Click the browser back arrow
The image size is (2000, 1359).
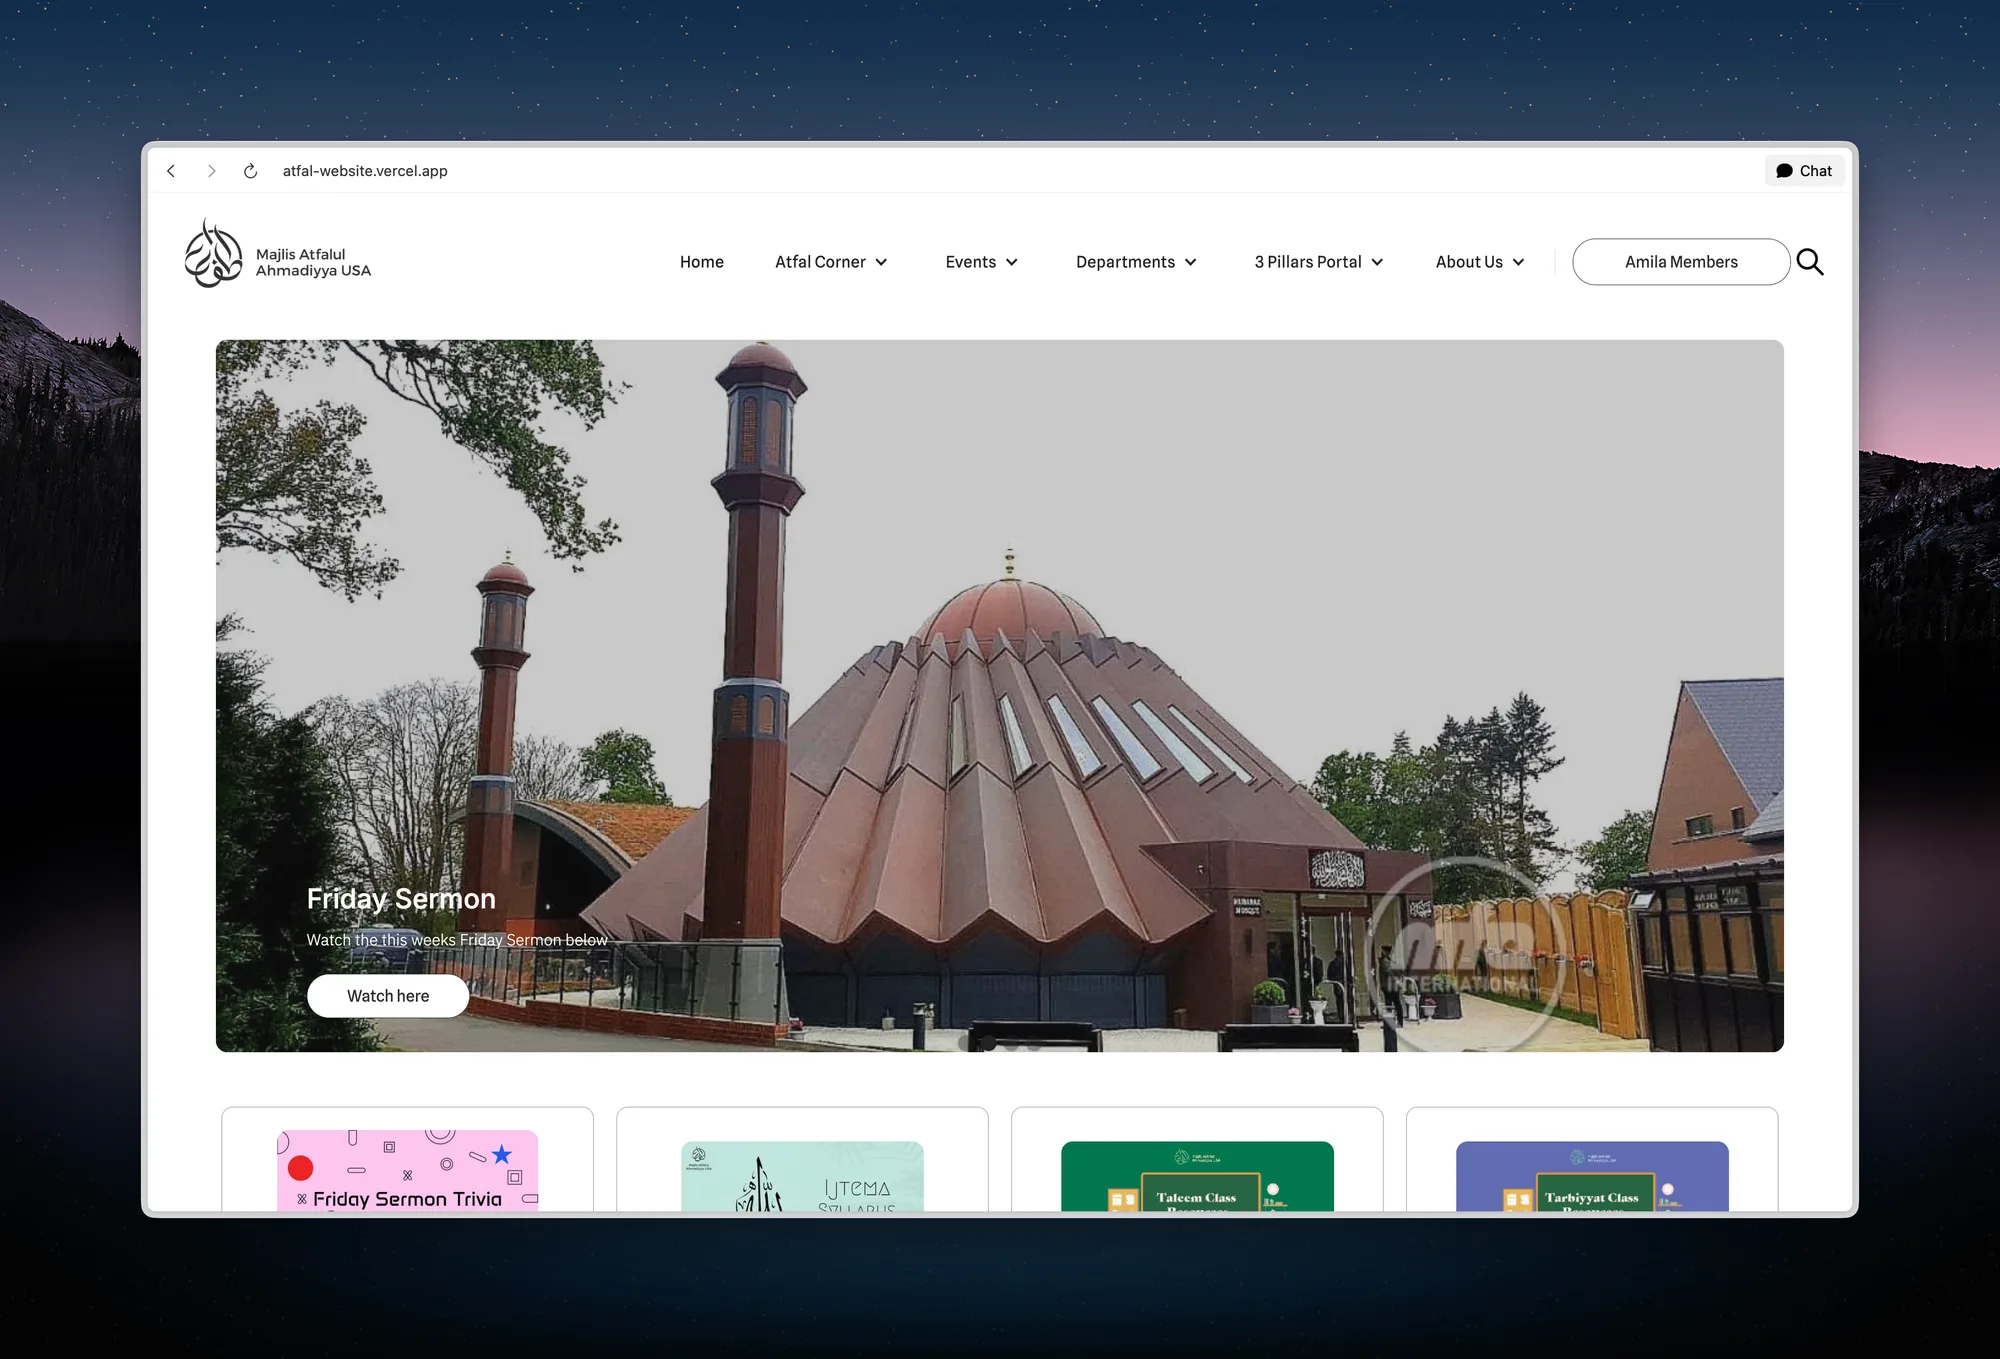point(171,170)
